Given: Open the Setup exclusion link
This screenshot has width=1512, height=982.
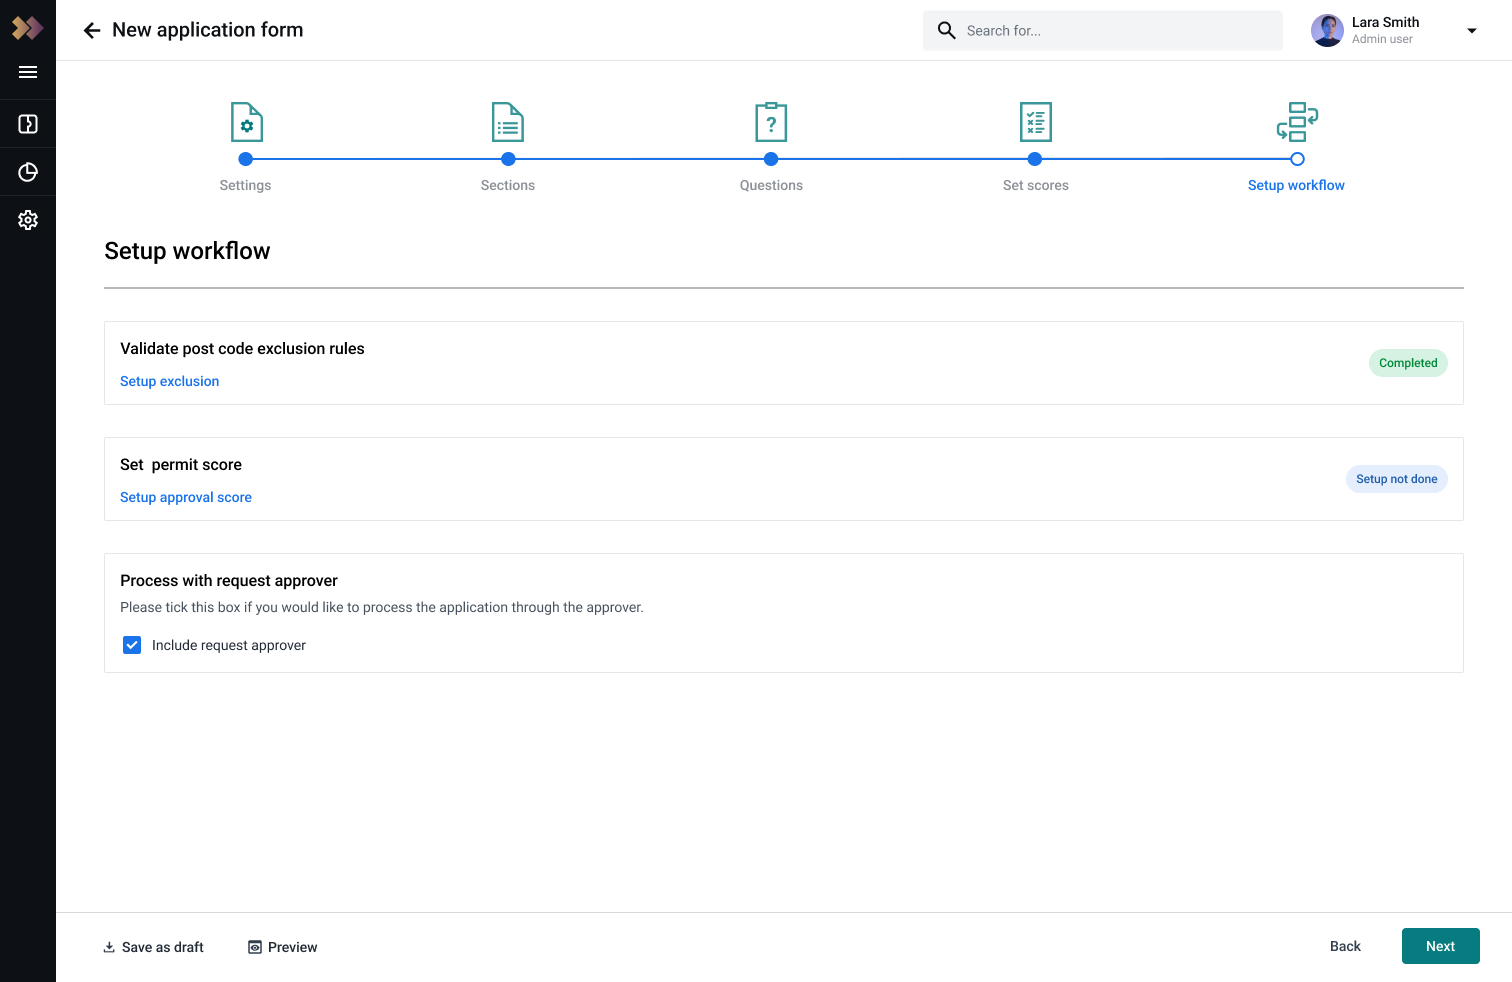Looking at the screenshot, I should [170, 381].
